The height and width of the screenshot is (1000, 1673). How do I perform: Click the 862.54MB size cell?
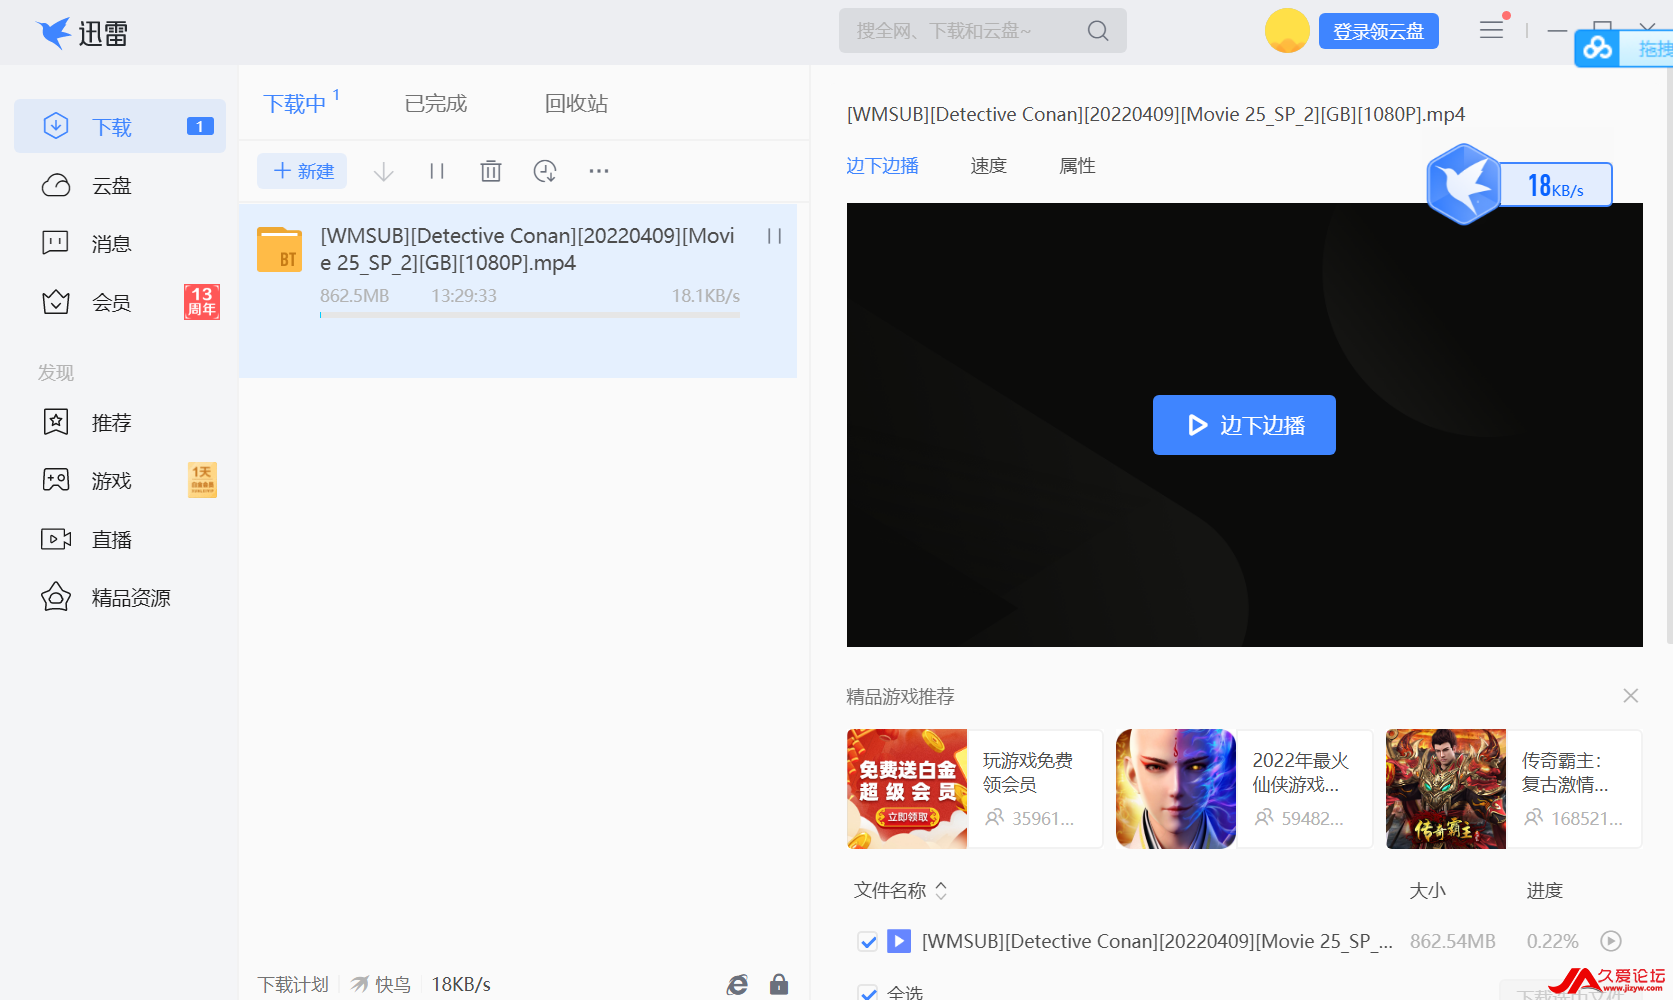coord(1453,941)
